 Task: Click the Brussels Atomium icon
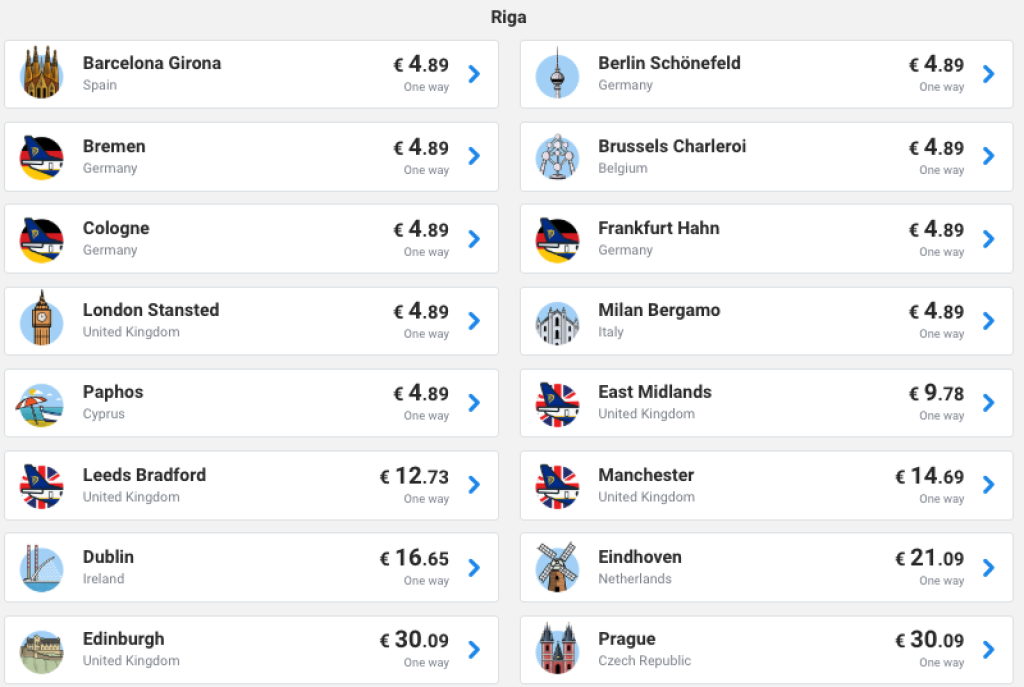point(557,156)
